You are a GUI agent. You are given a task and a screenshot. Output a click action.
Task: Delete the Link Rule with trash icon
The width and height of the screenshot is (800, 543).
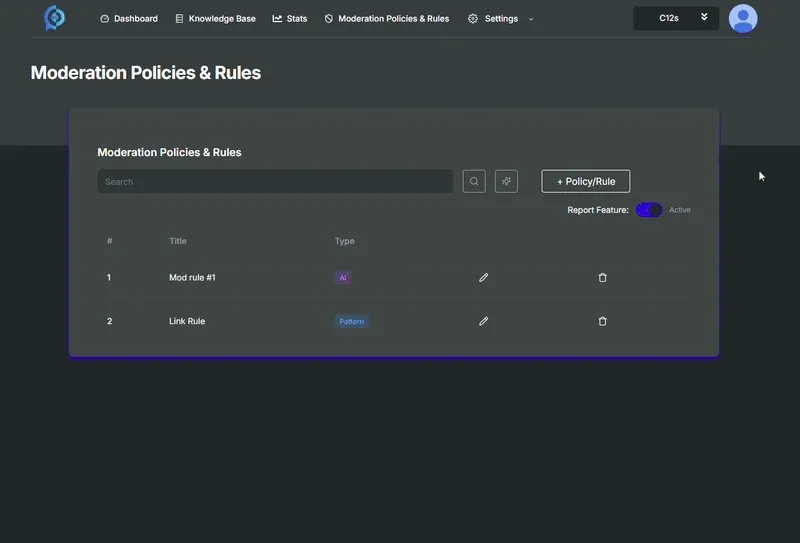602,321
